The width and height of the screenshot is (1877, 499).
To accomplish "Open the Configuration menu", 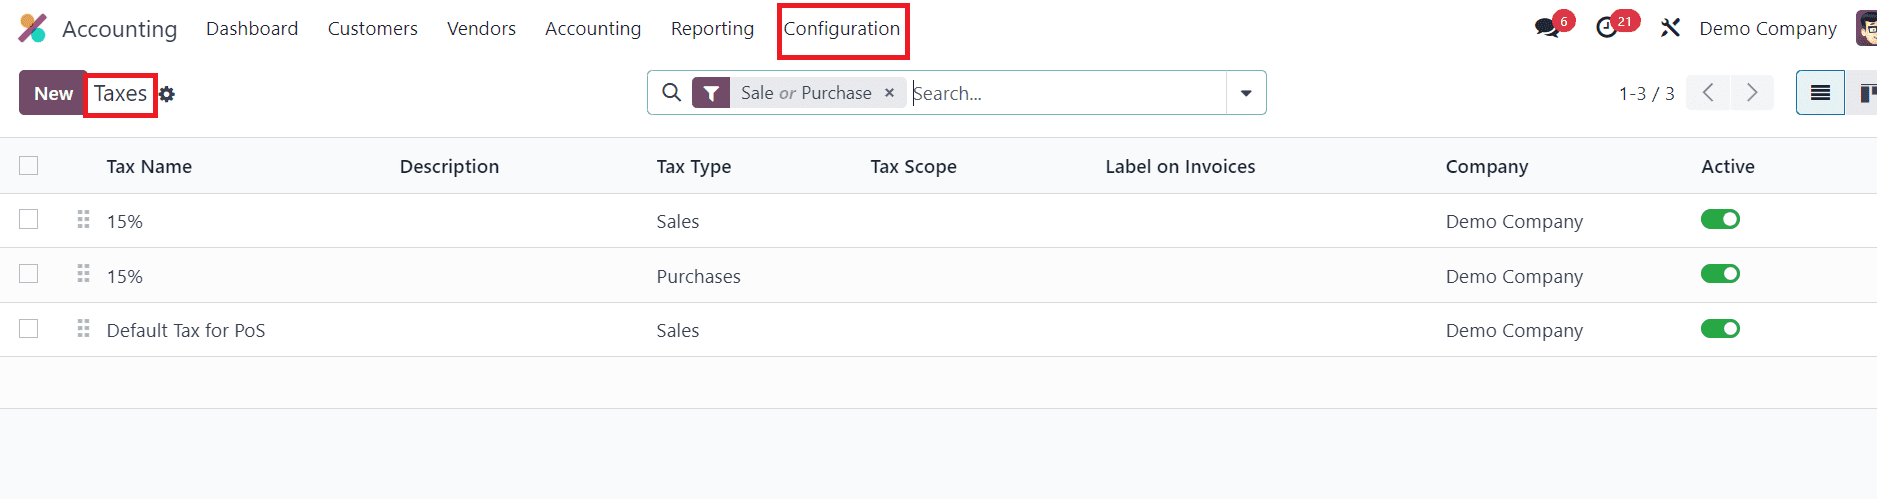I will 842,29.
